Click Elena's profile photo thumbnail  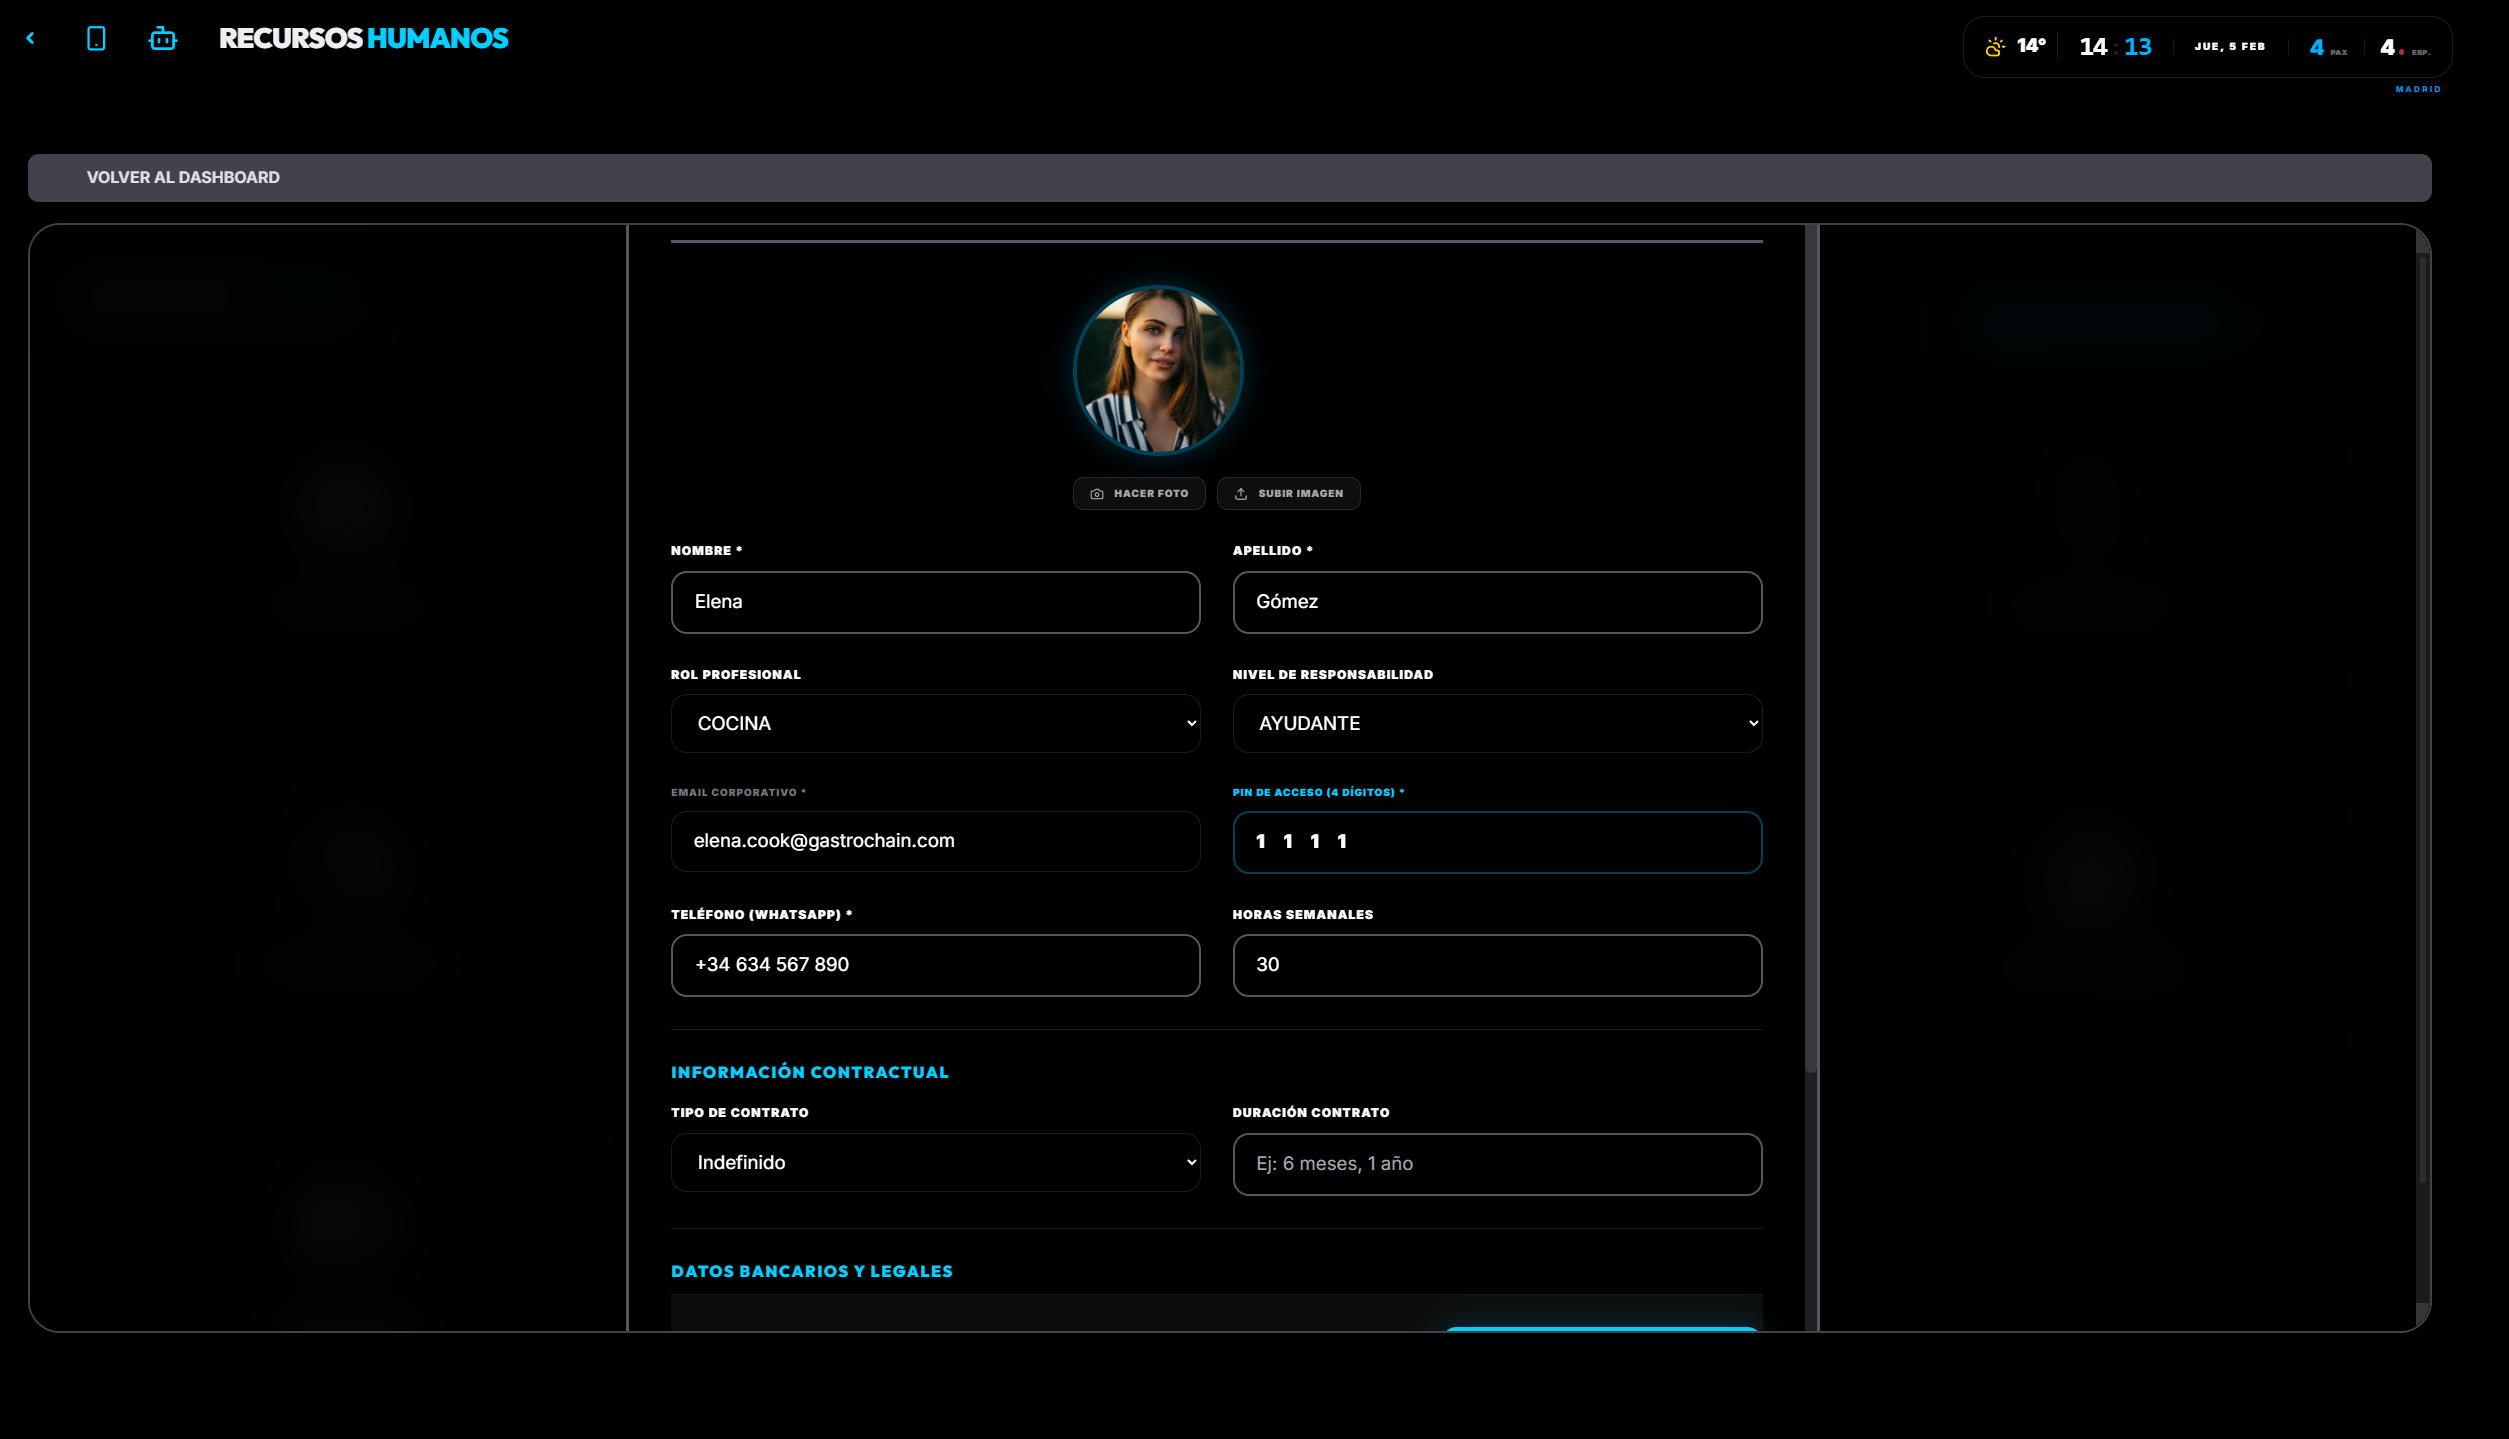tap(1158, 370)
